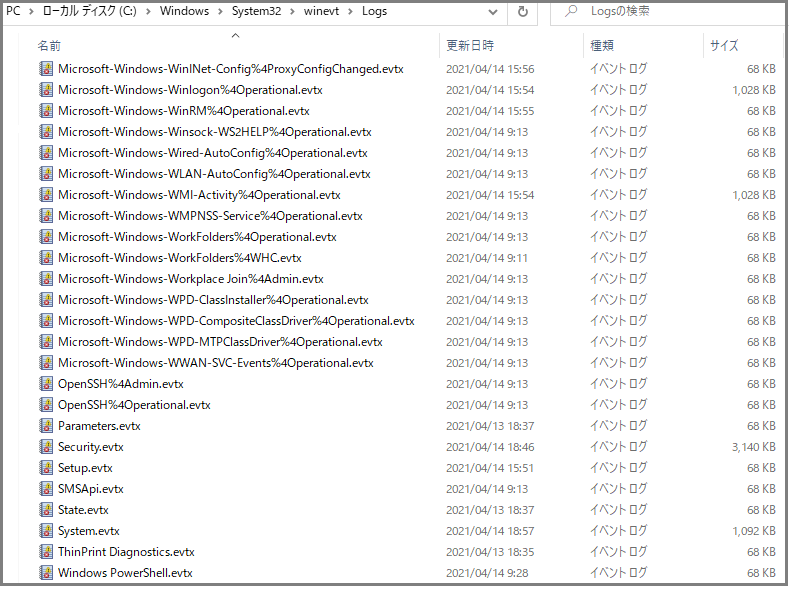Select Microsoft-Windows-WinRM%4Operational.evtx file name
789x589 pixels.
tap(184, 111)
